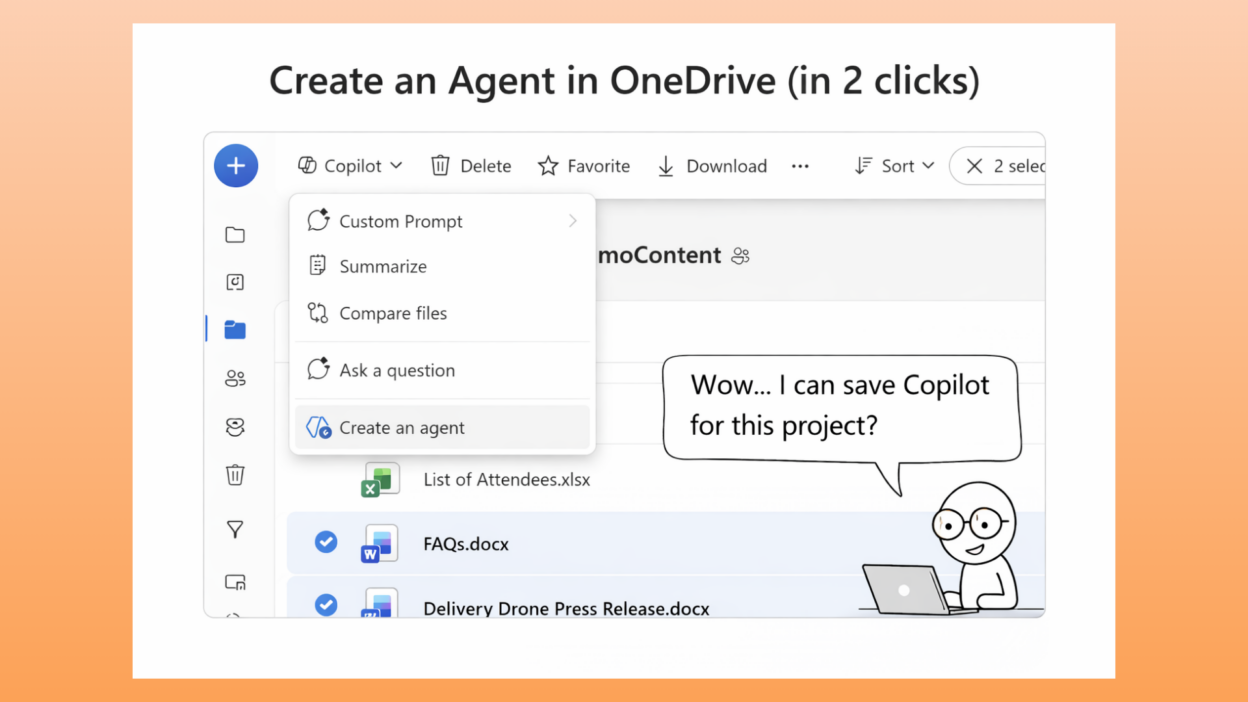Uncheck the FAQs.docx selection checkbox
The height and width of the screenshot is (702, 1248).
tap(326, 542)
